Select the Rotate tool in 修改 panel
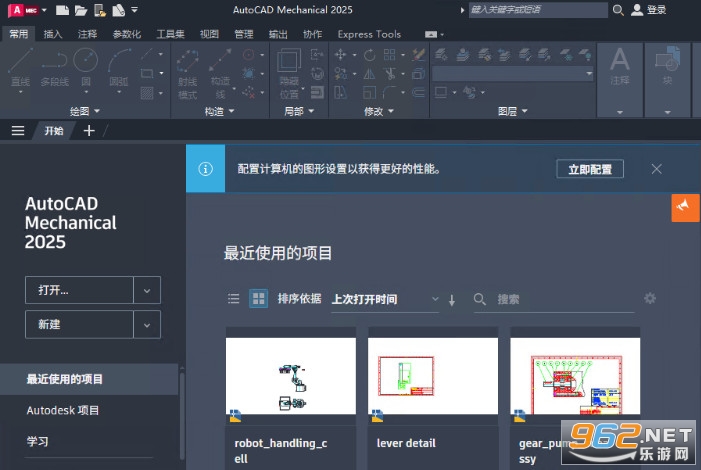 (369, 55)
